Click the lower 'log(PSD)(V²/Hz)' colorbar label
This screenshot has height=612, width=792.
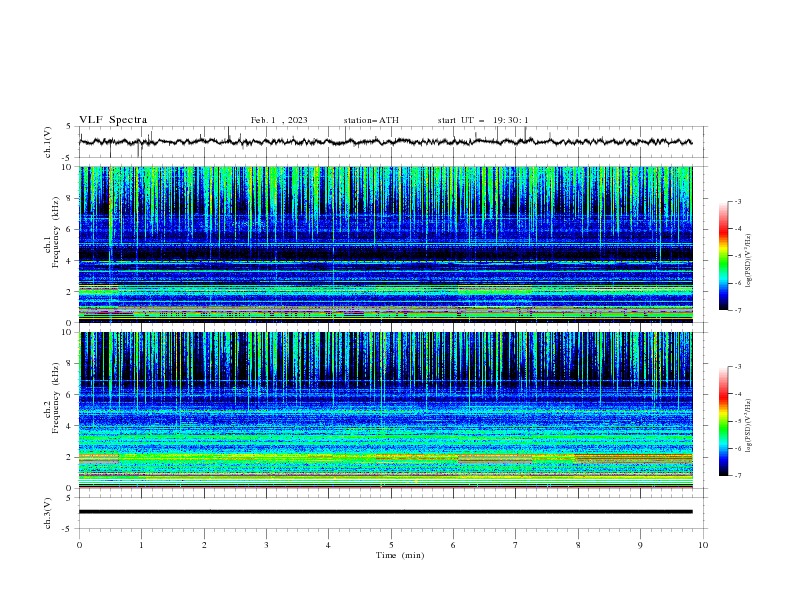(749, 426)
